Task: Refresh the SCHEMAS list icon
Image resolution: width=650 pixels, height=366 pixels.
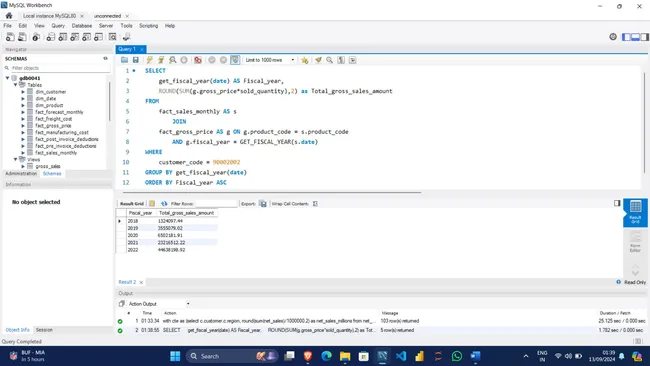Action: pos(105,58)
